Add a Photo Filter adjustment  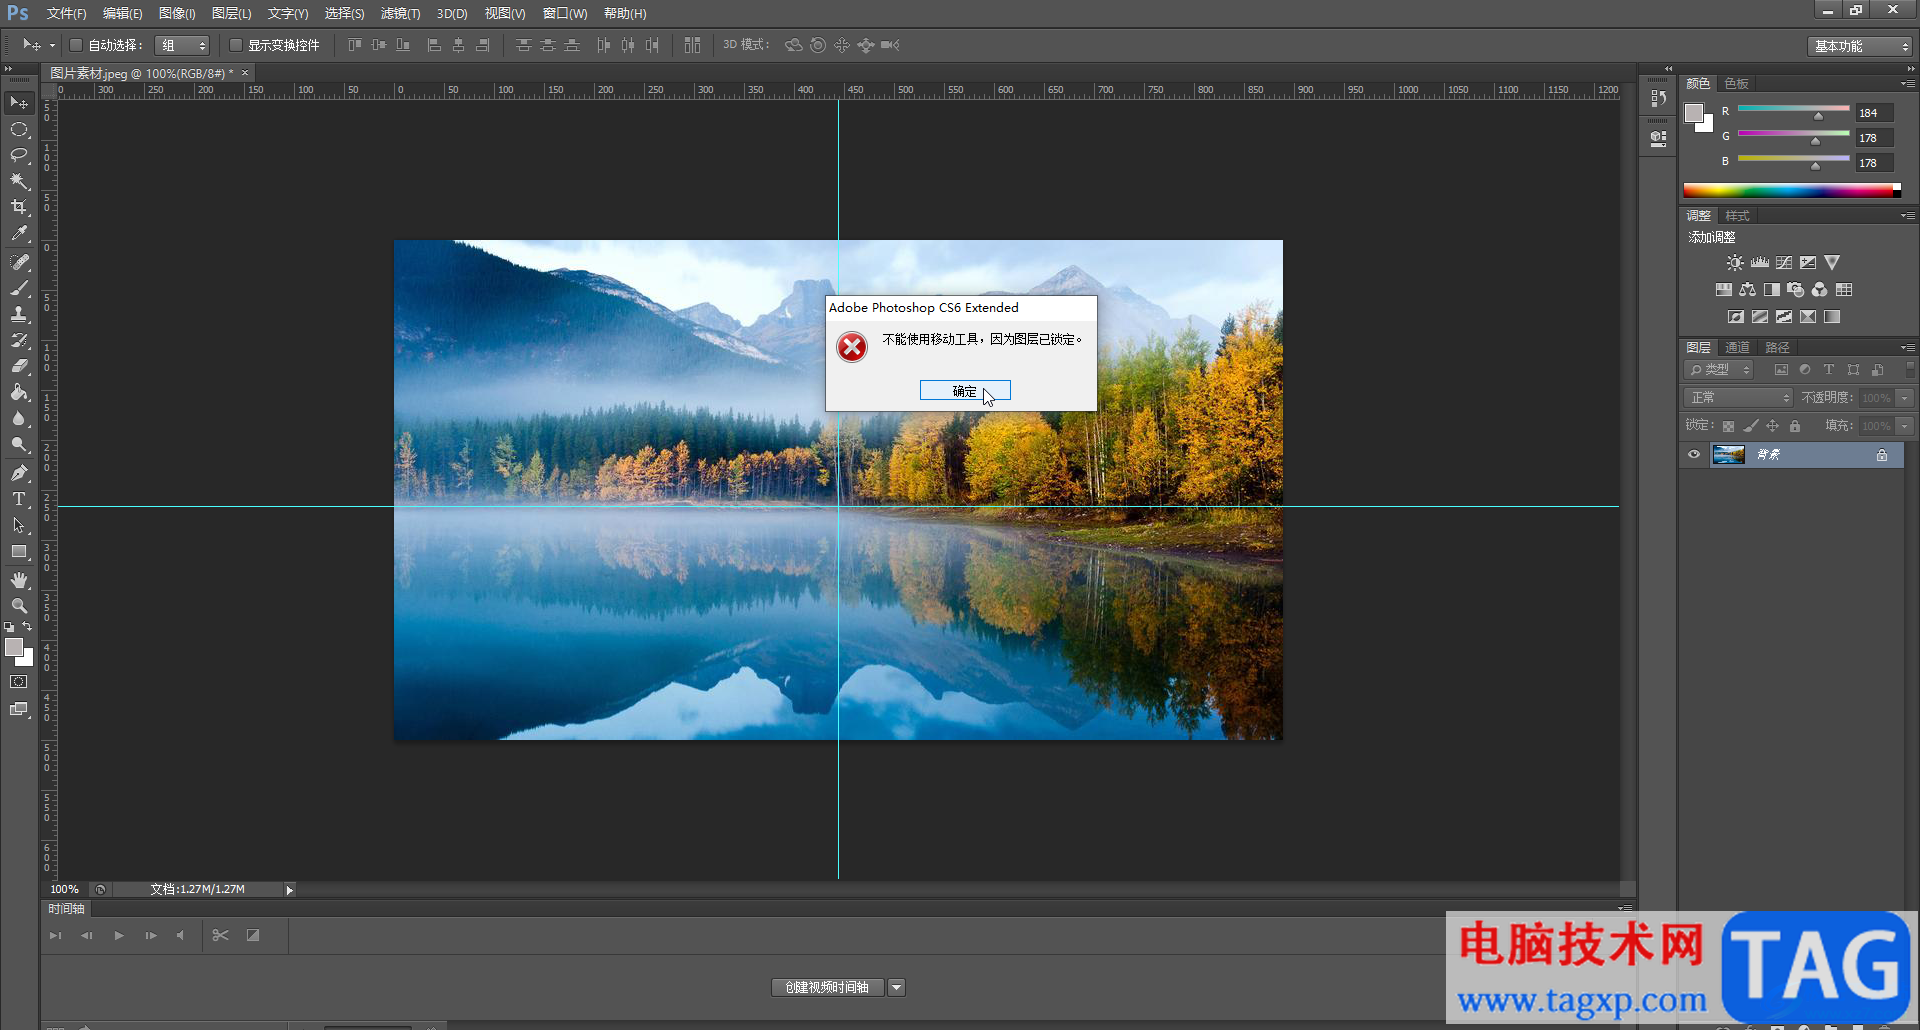(x=1796, y=290)
